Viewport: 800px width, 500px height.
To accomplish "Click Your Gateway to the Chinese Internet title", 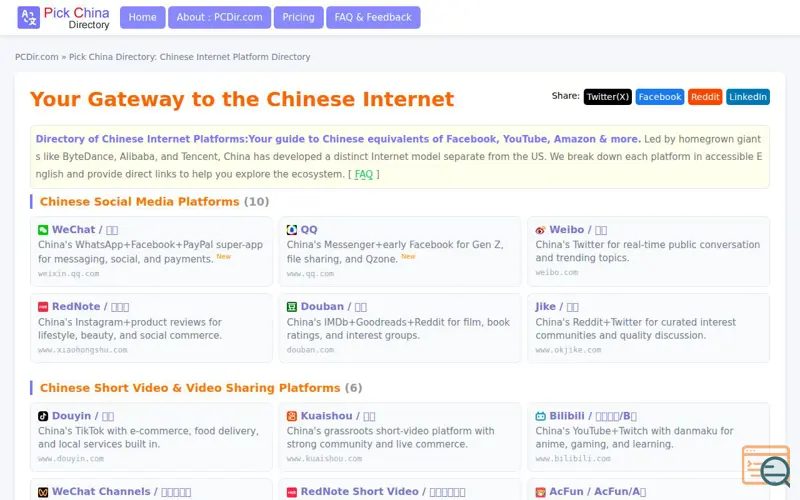I will pos(242,99).
